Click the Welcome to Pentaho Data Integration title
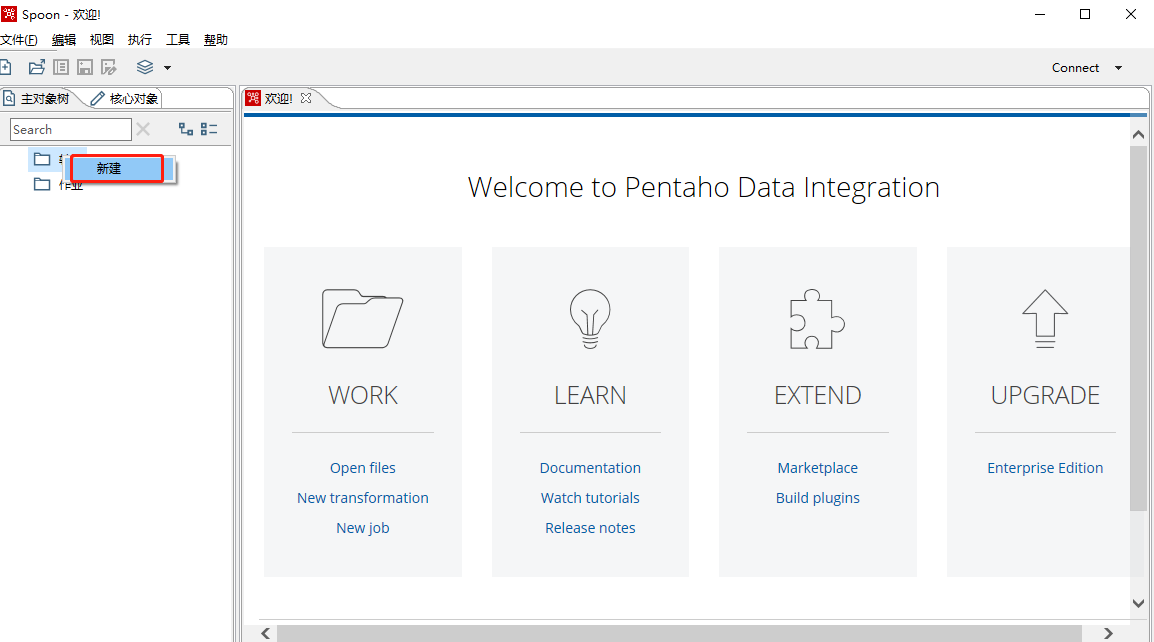The image size is (1154, 642). (704, 188)
